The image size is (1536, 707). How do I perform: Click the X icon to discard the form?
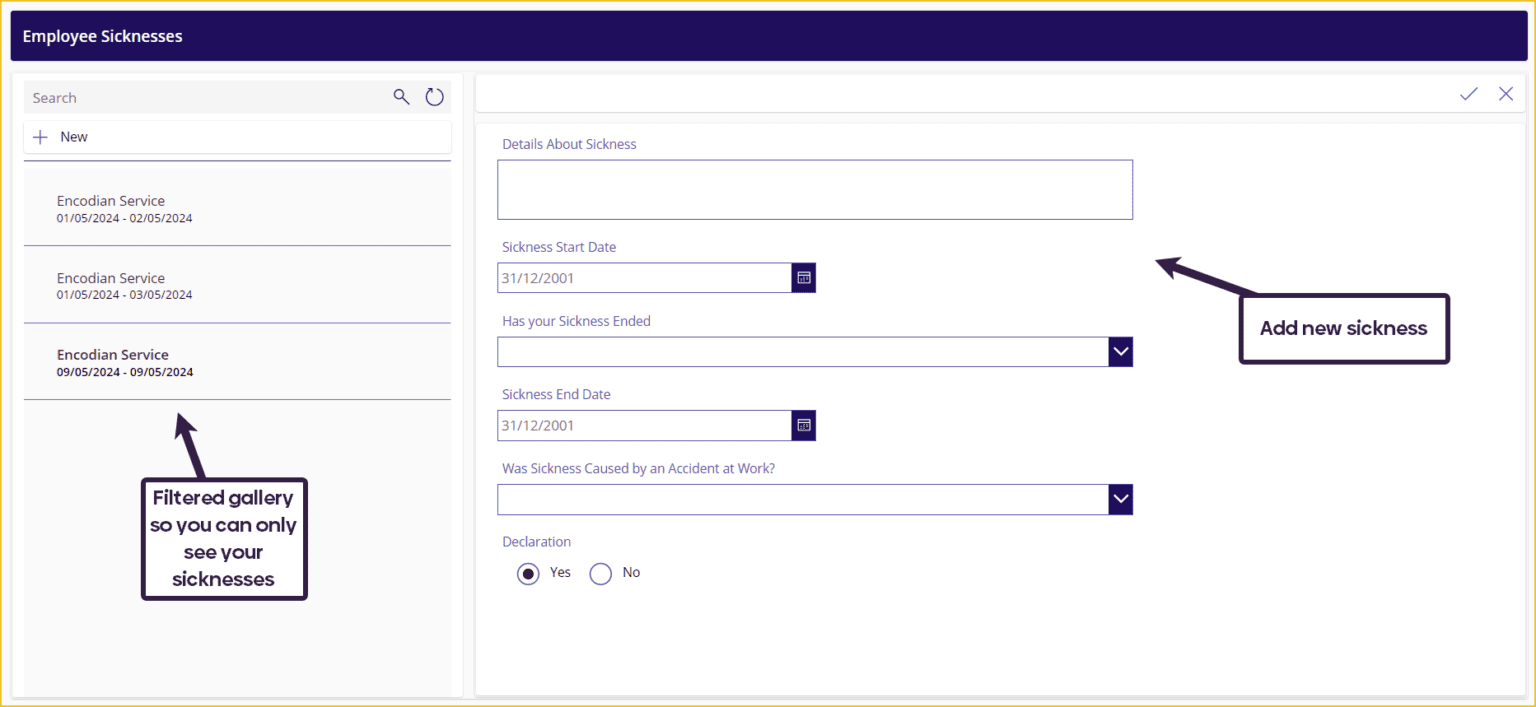(x=1506, y=93)
